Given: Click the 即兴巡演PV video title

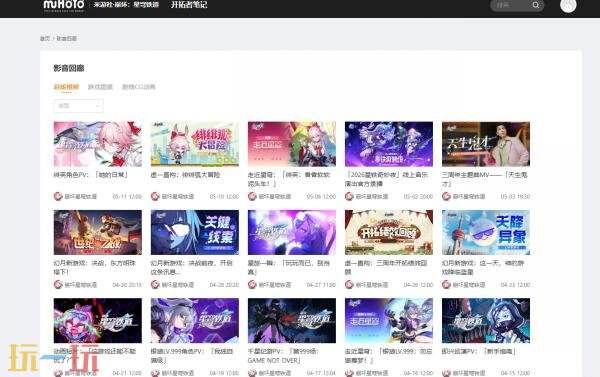Looking at the screenshot, I should click(479, 351).
